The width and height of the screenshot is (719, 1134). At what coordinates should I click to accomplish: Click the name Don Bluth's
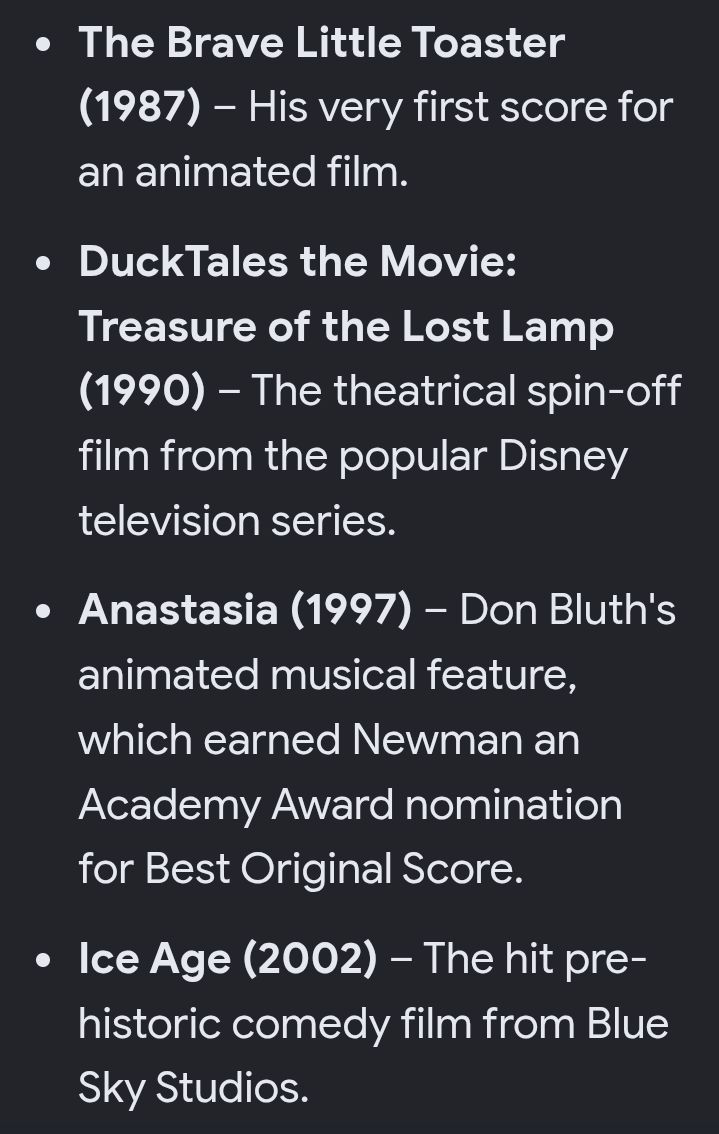(x=568, y=609)
